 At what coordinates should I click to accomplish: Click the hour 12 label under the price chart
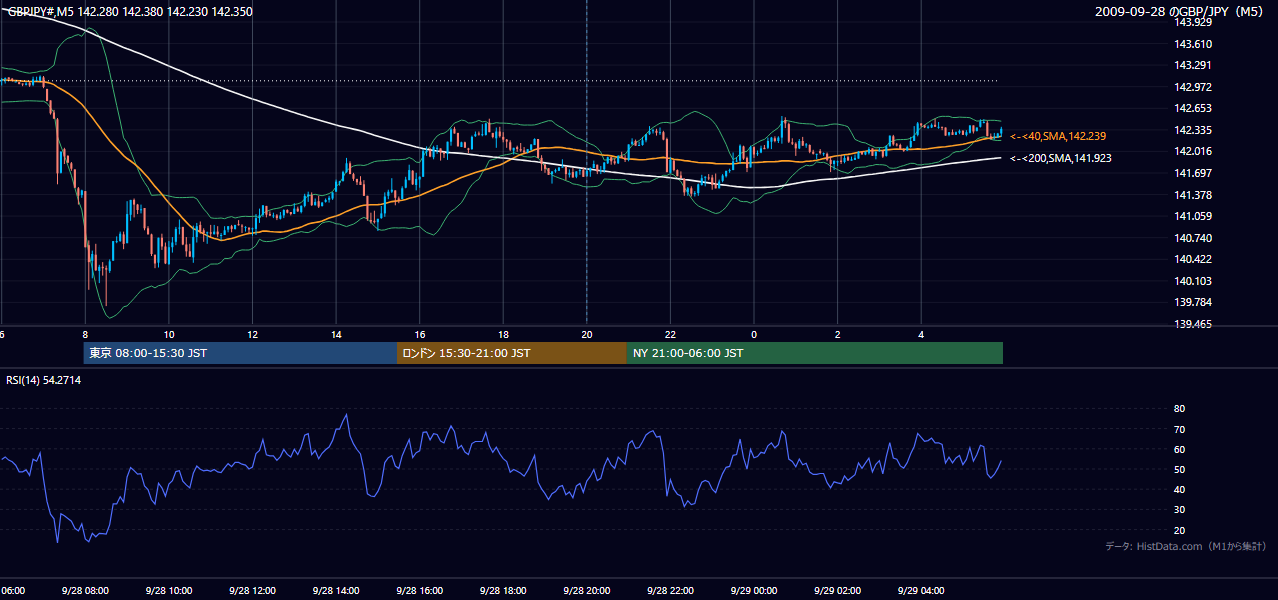(x=252, y=335)
